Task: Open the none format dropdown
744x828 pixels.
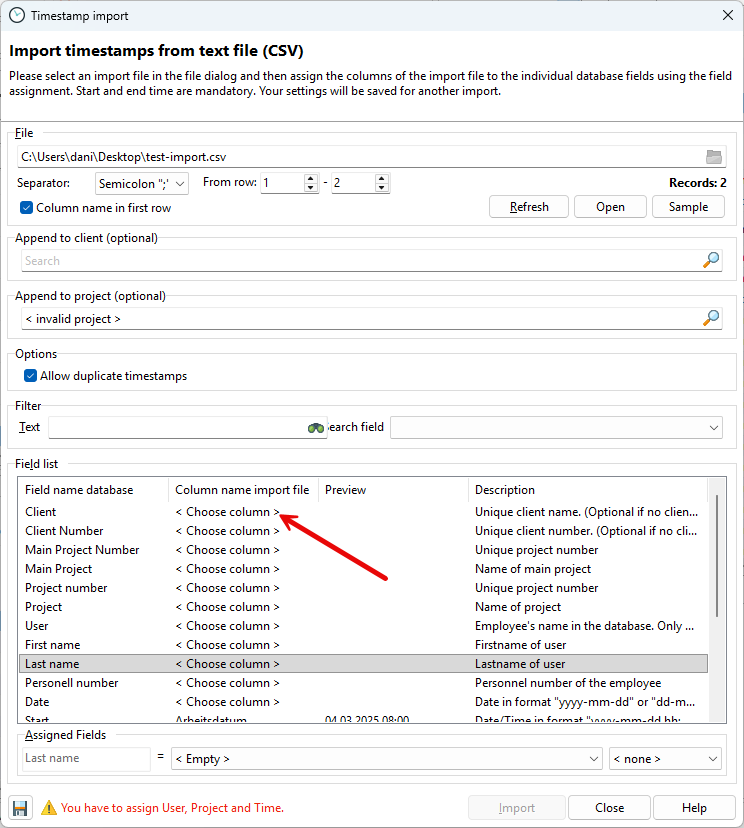Action: pyautogui.click(x=665, y=759)
